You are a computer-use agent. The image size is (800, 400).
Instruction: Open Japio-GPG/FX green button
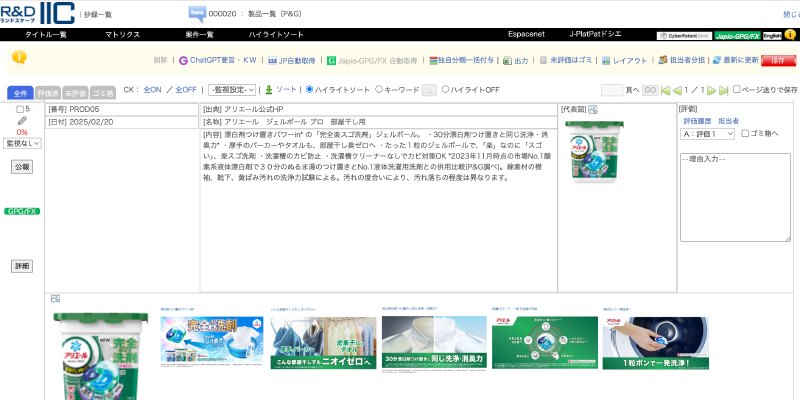(x=737, y=36)
